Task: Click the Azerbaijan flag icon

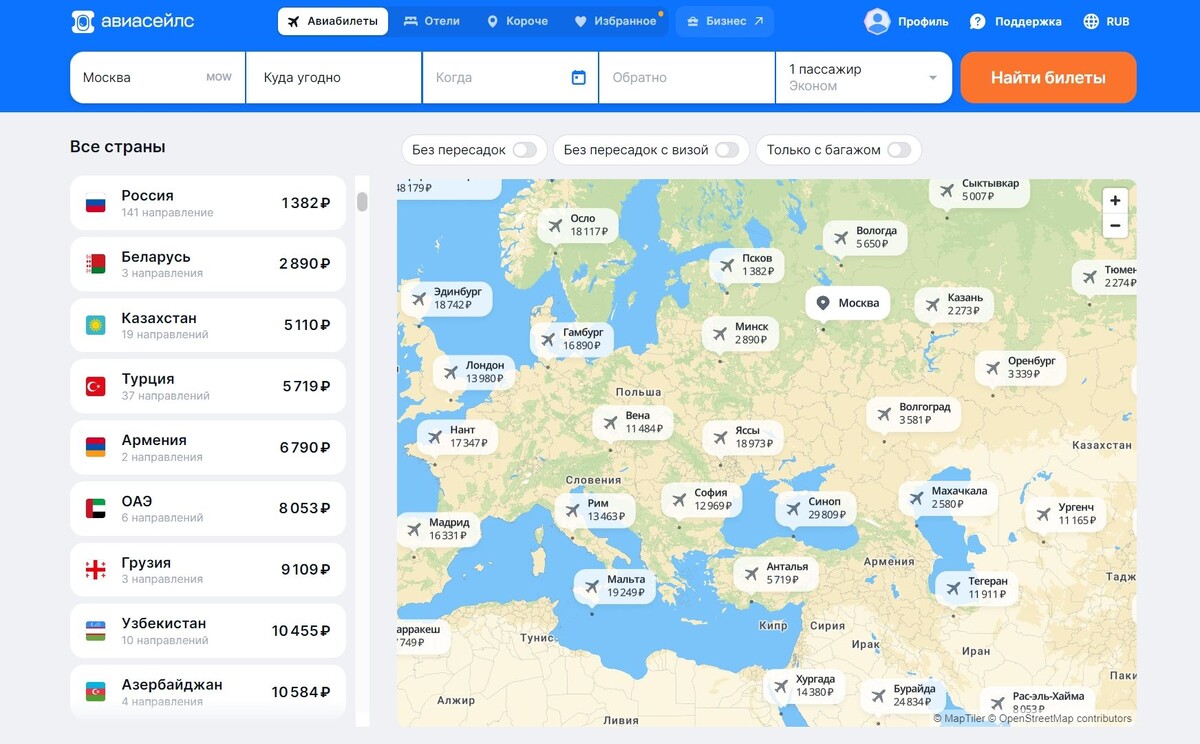Action: click(95, 691)
